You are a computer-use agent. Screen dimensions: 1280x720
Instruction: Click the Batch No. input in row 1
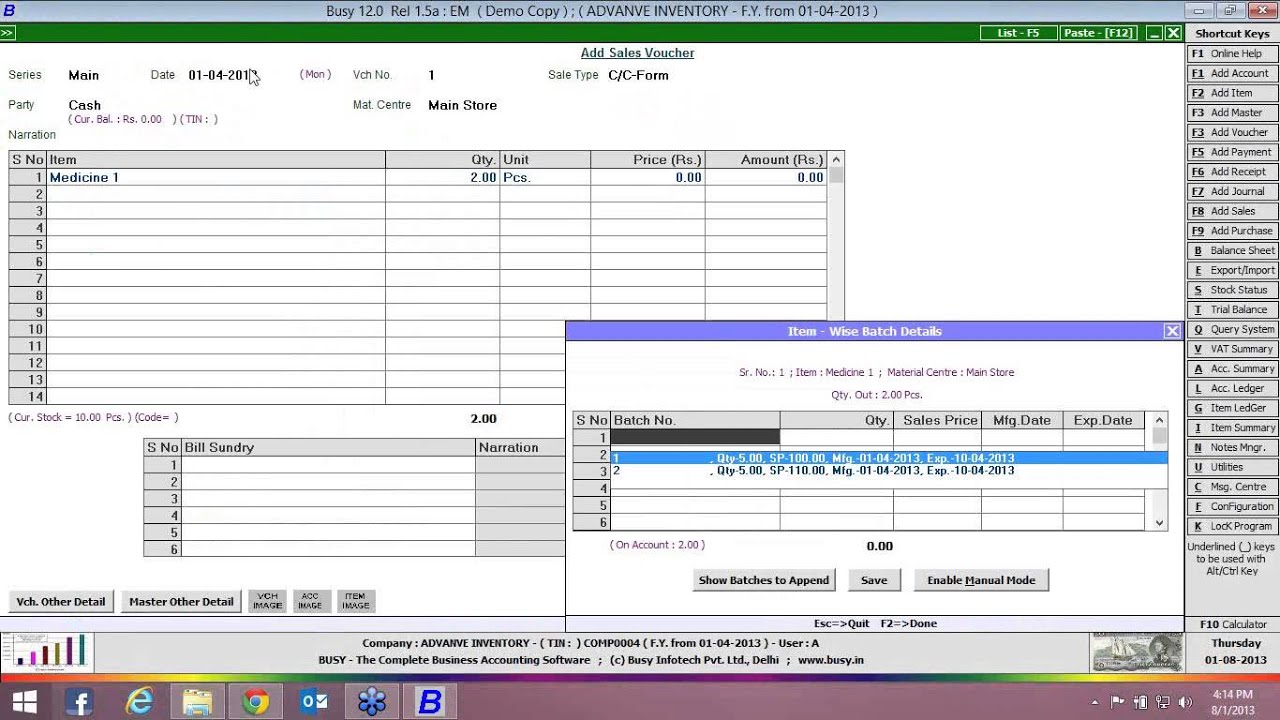click(695, 437)
